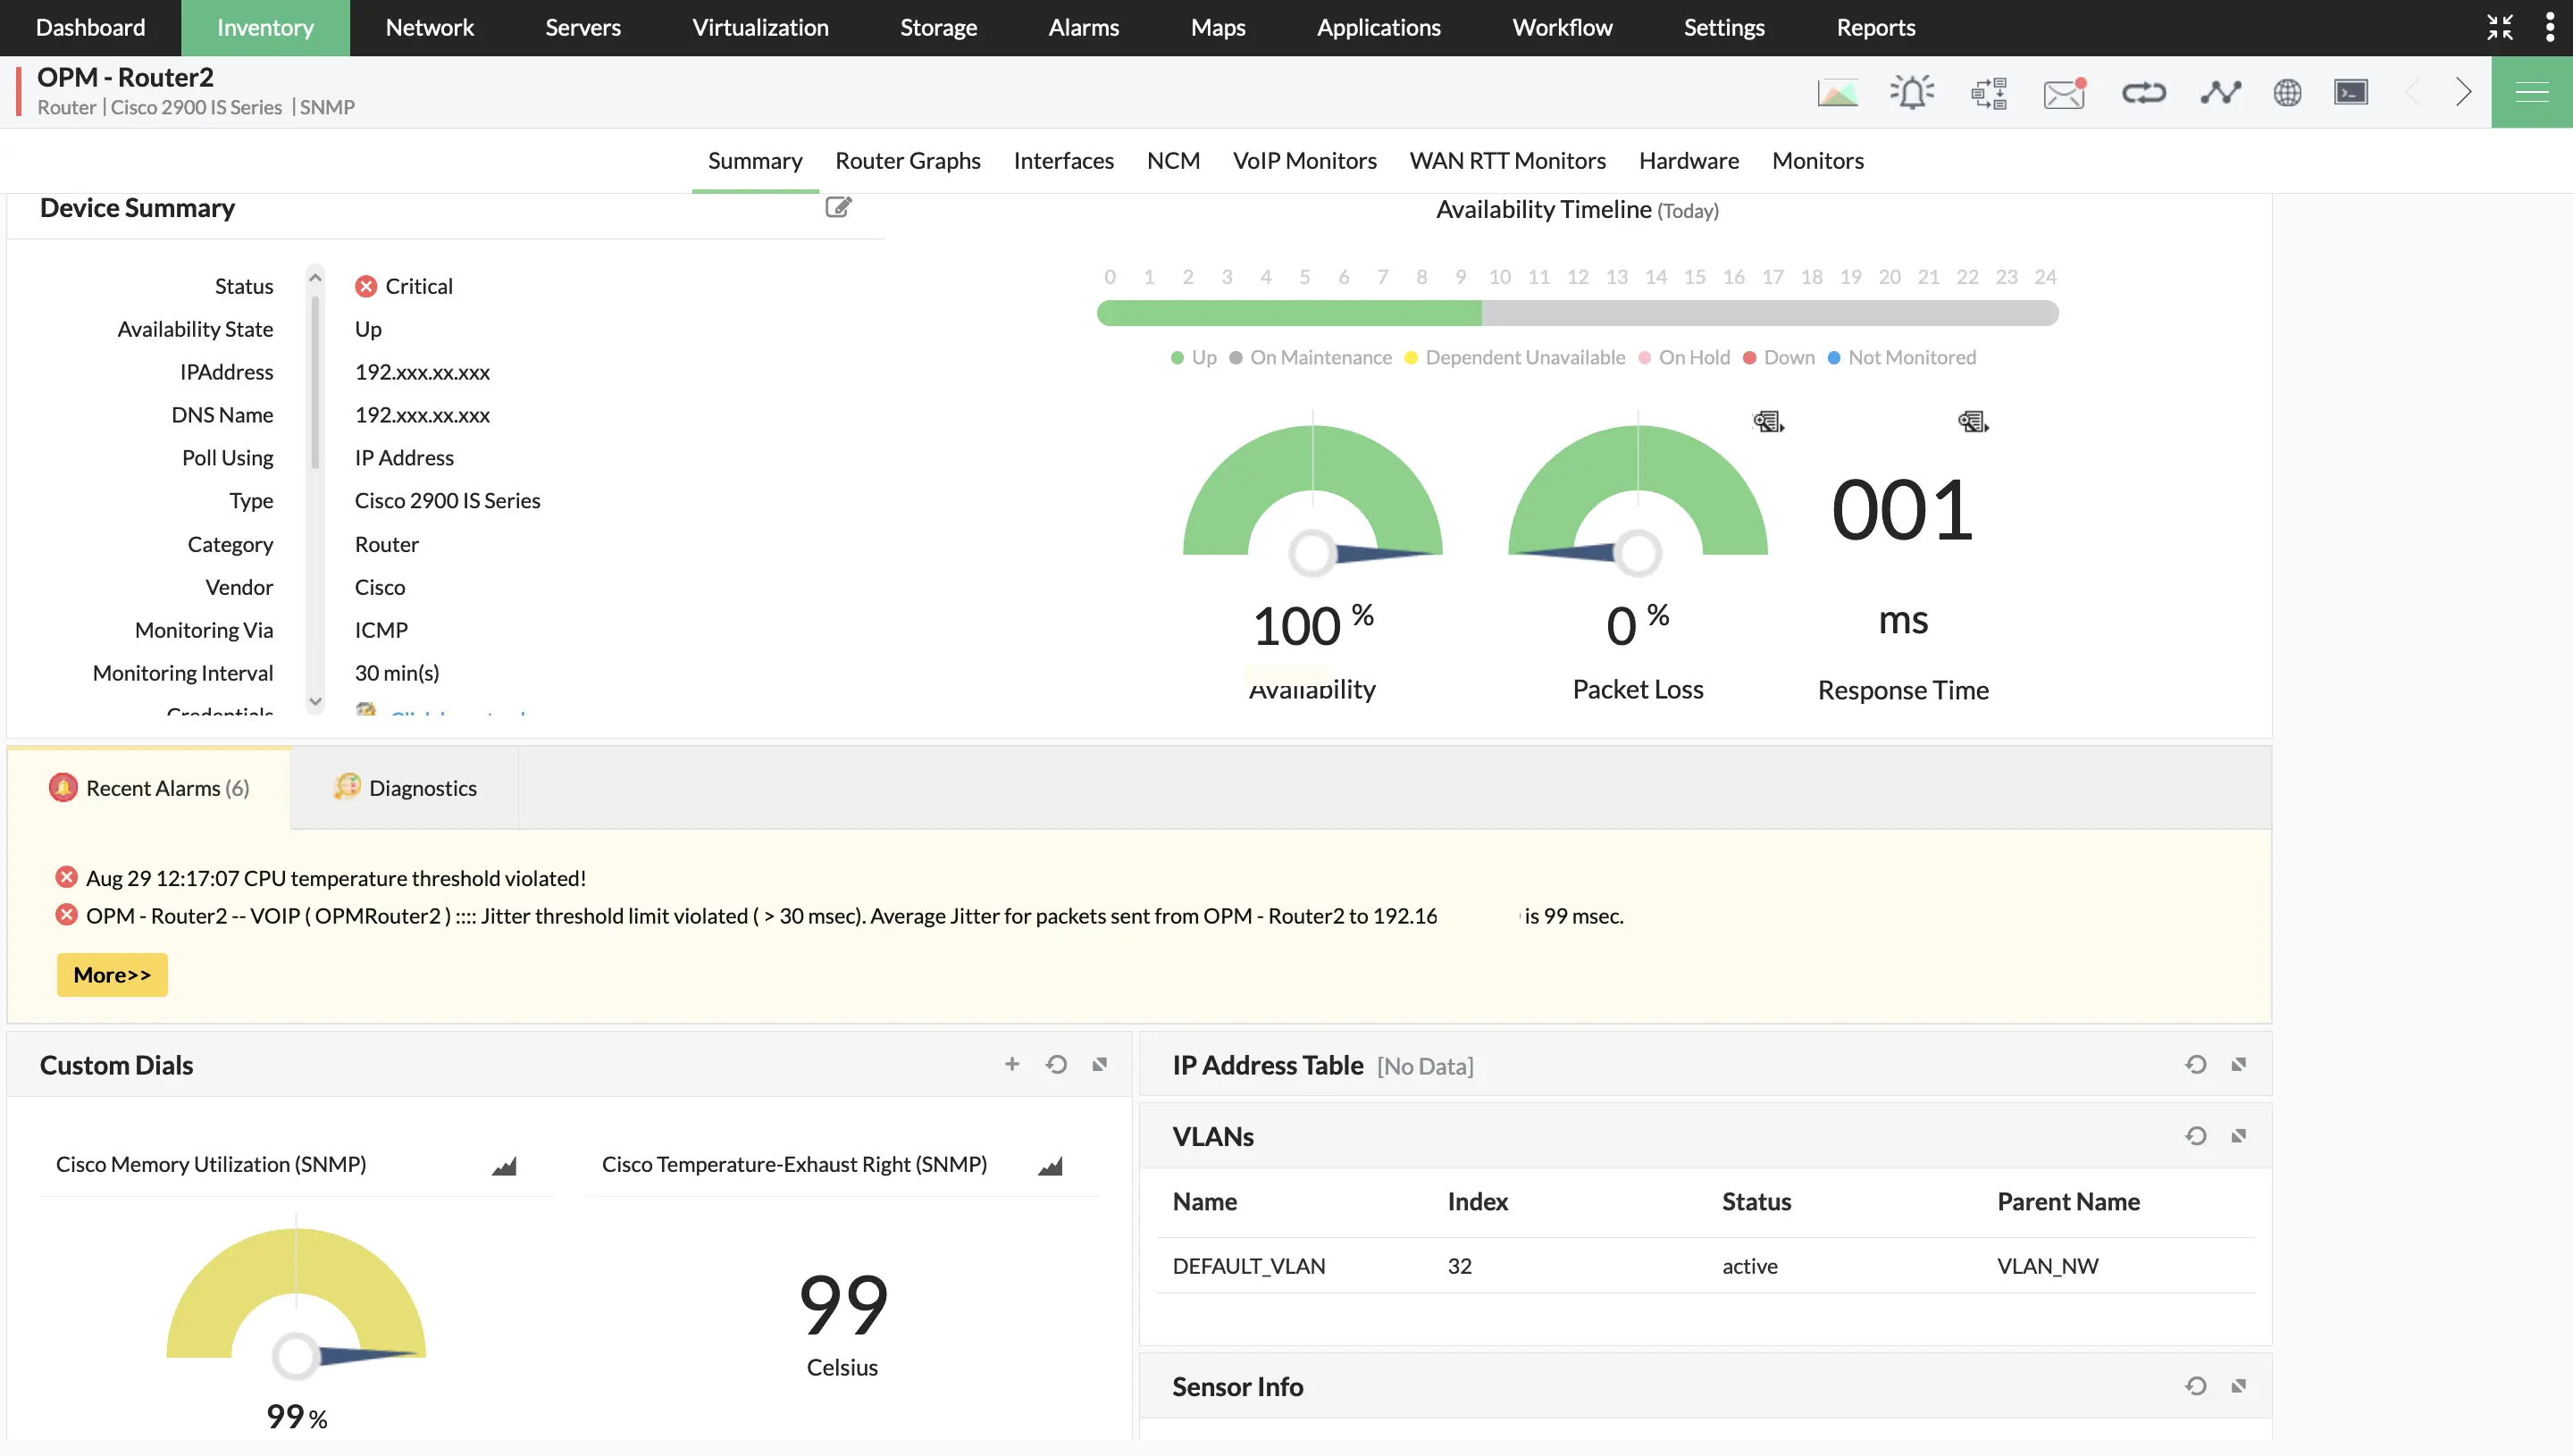Refresh the VLANs widget
This screenshot has width=2573, height=1456.
(2195, 1136)
